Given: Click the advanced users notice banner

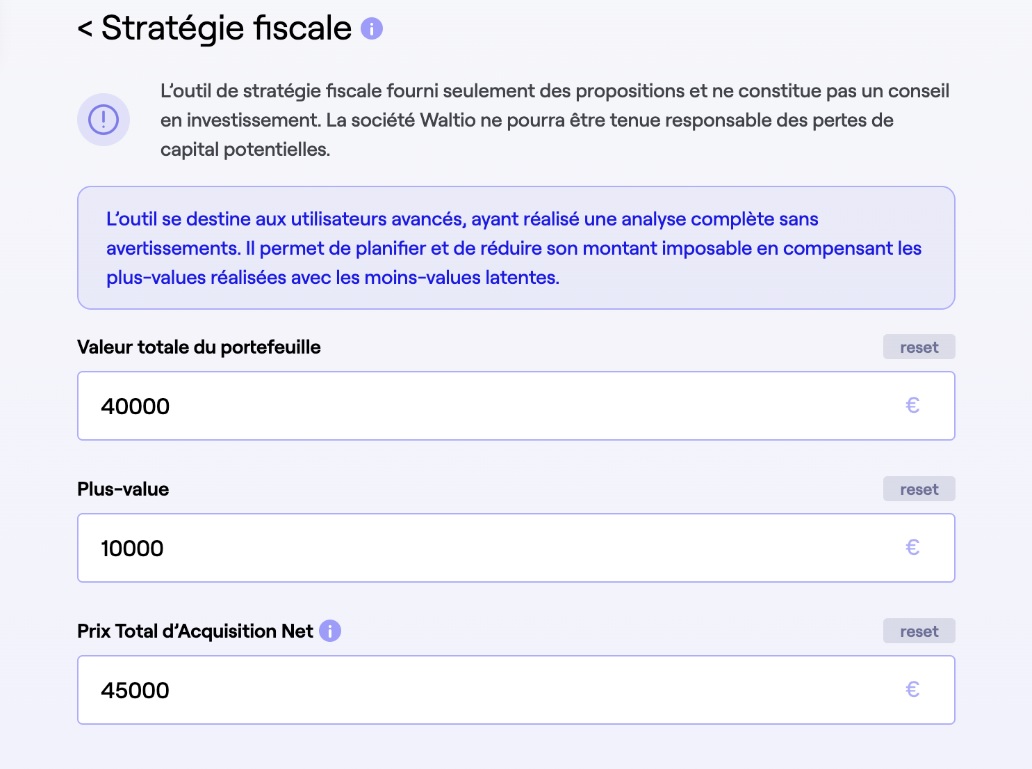Looking at the screenshot, I should pos(516,247).
